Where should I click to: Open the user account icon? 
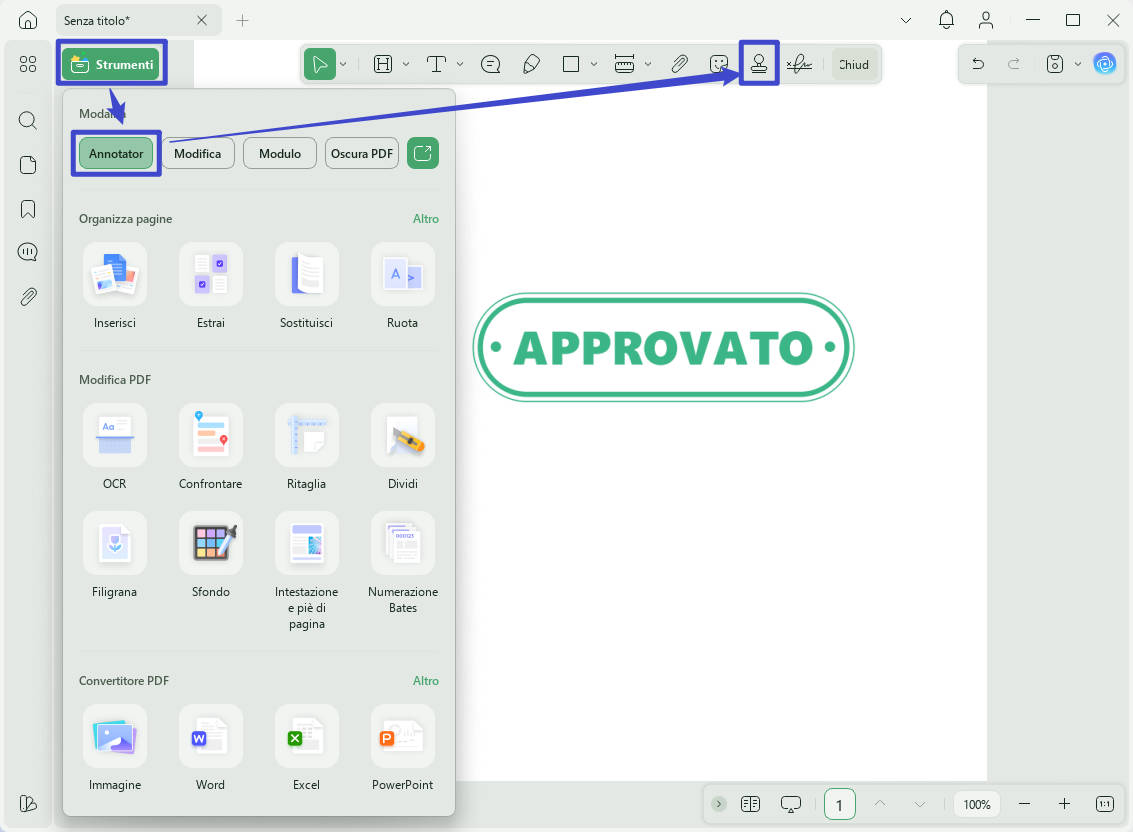pyautogui.click(x=986, y=20)
